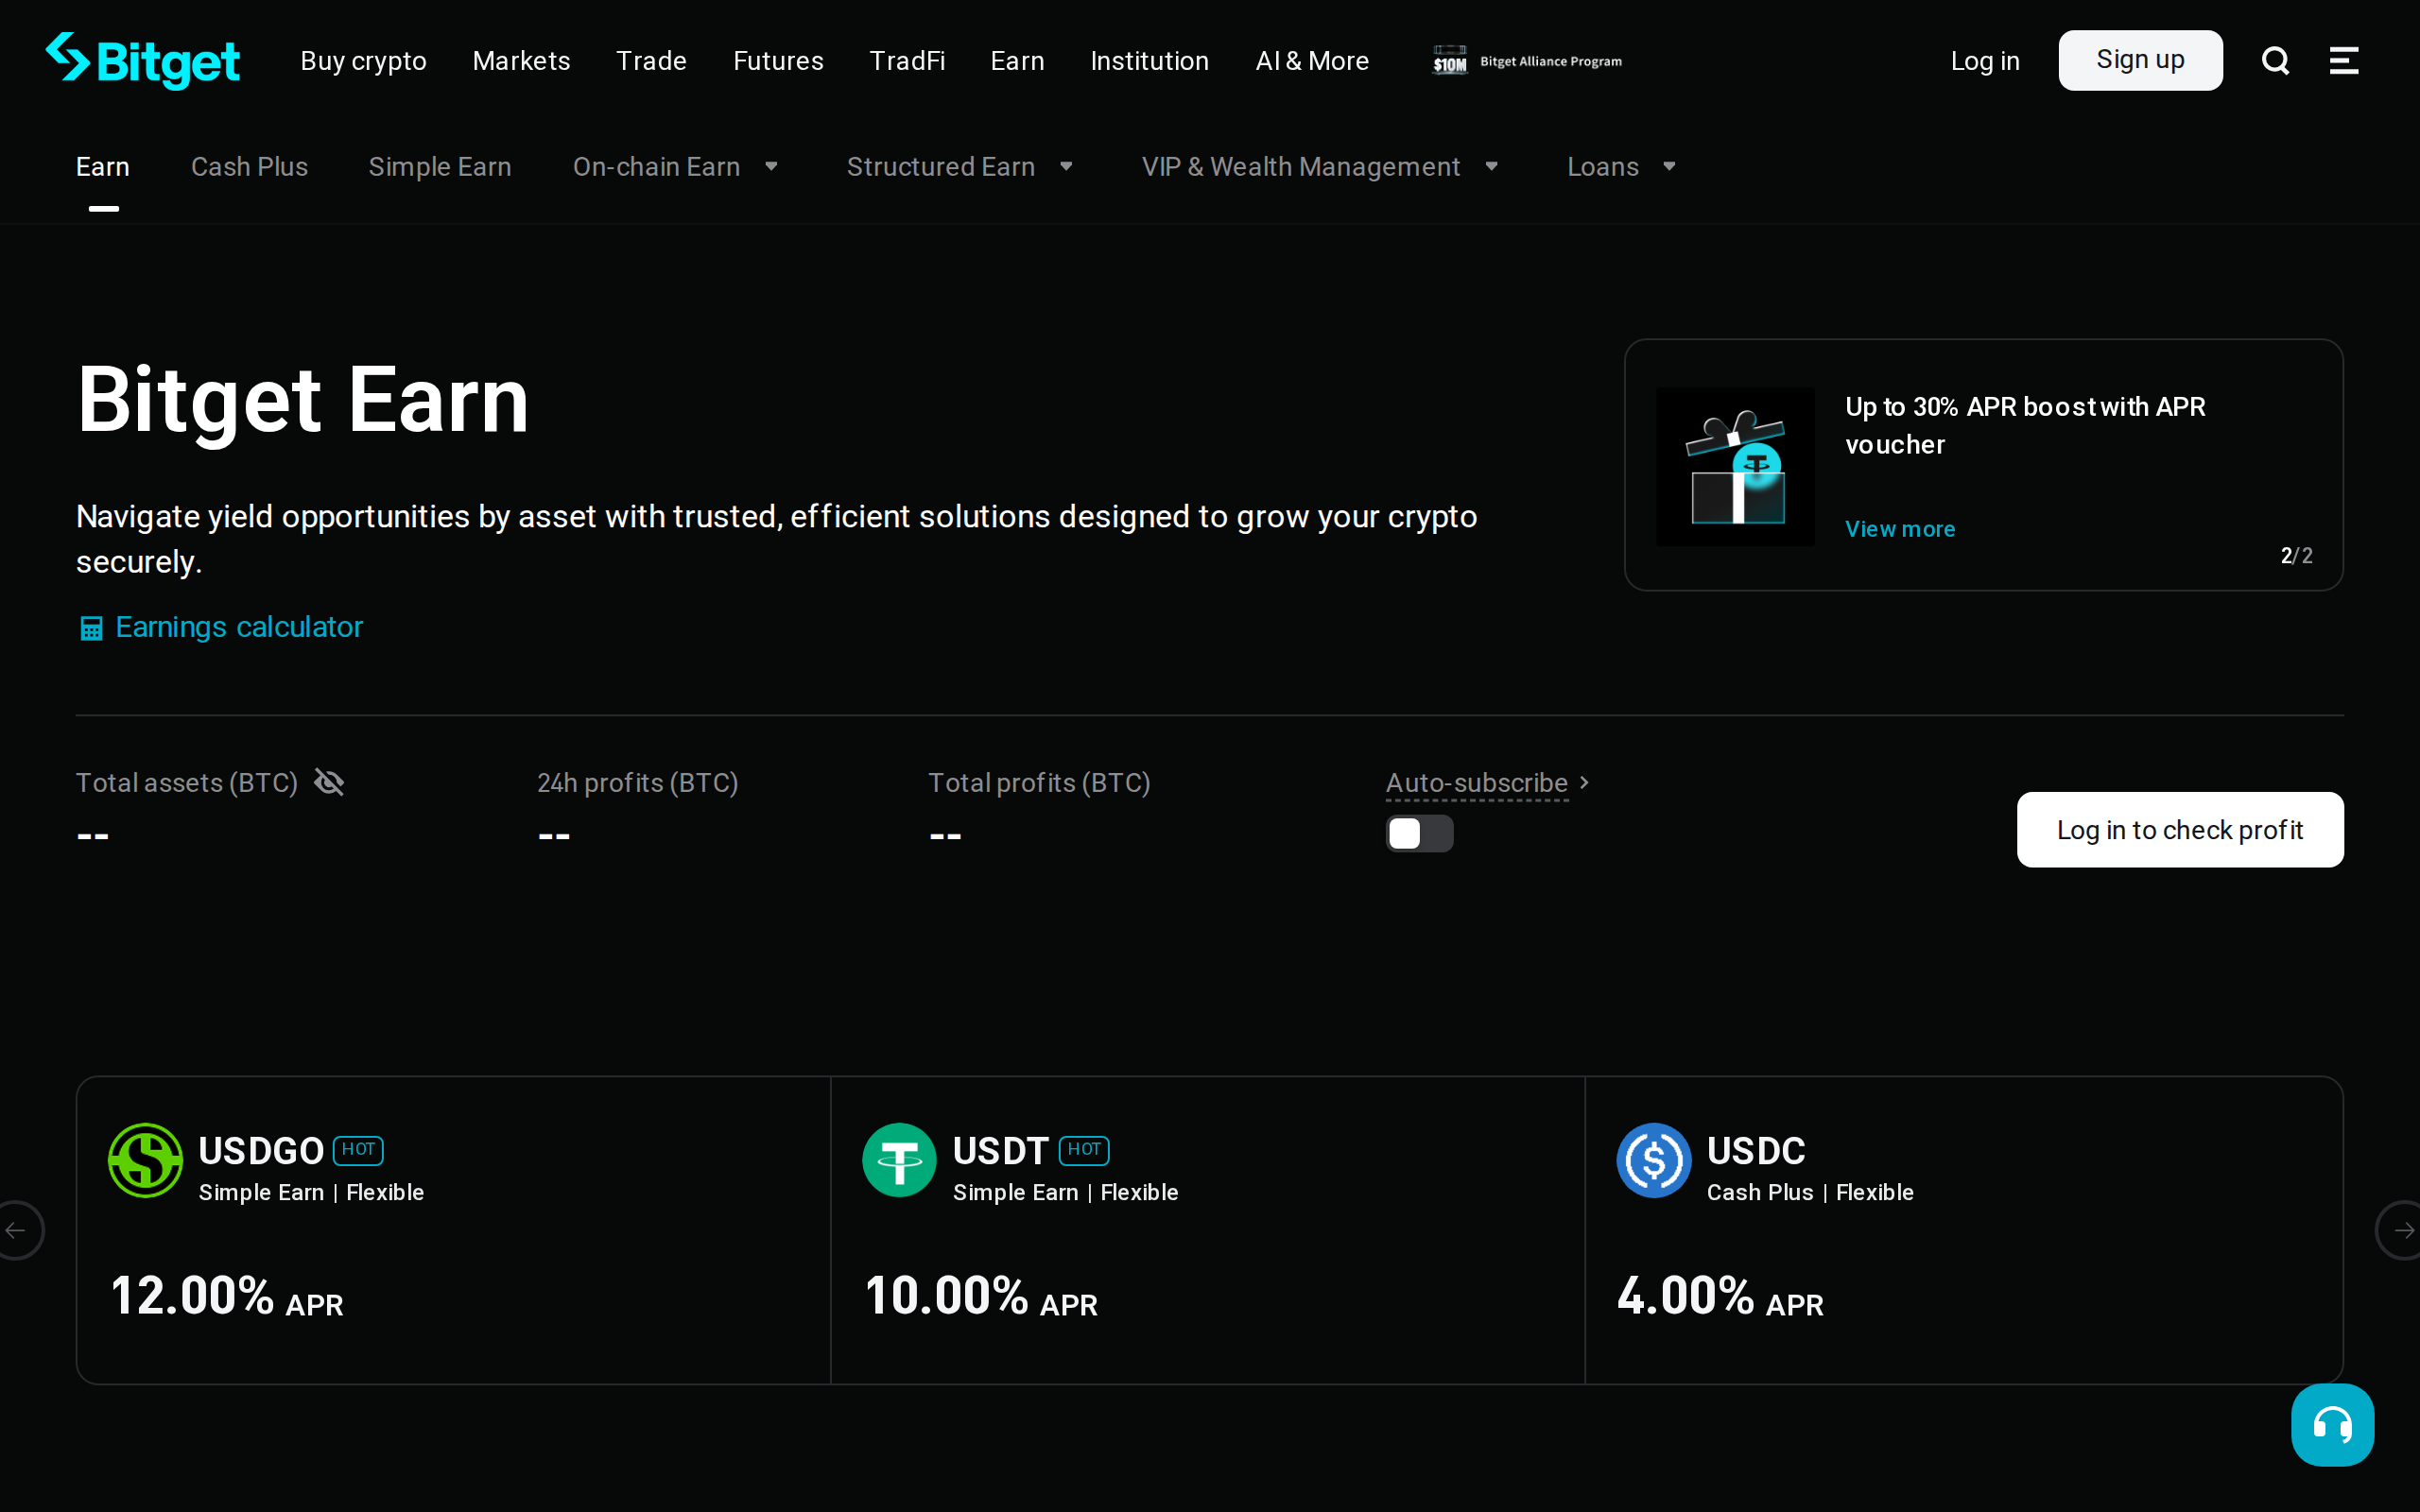
Task: Click the 4.00% APR value
Action: coord(1720,1296)
